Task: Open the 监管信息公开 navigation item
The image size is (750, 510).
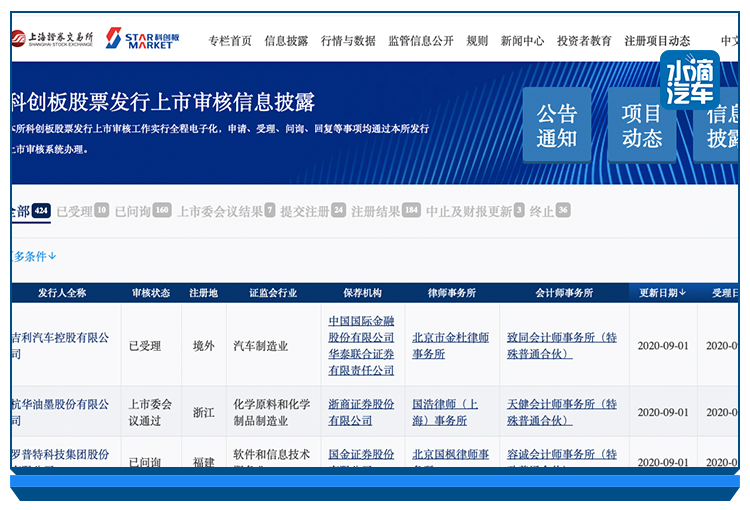Action: (421, 41)
